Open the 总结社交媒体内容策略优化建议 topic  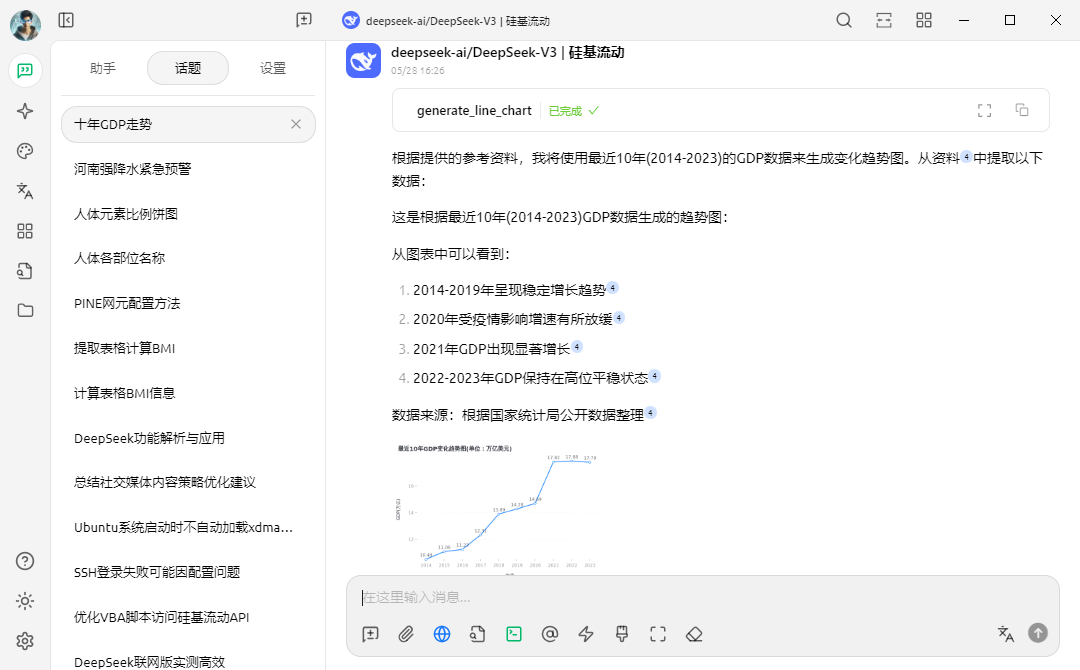point(188,483)
